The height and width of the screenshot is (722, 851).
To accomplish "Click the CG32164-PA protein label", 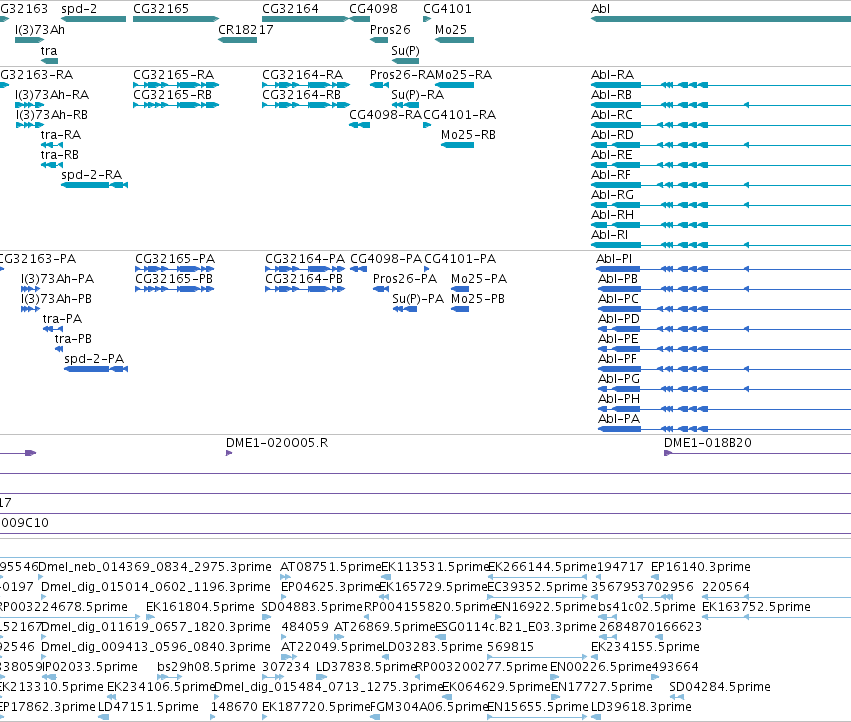I will pos(305,259).
